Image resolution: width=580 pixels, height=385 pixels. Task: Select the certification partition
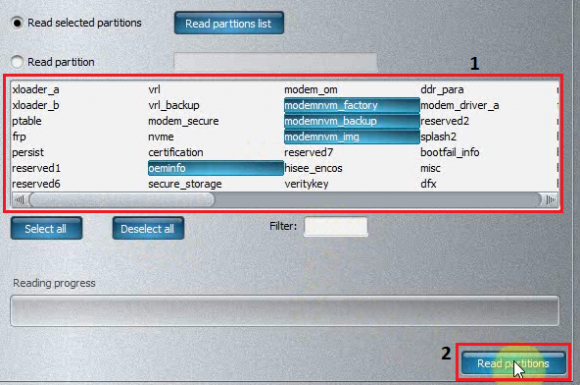(x=176, y=152)
